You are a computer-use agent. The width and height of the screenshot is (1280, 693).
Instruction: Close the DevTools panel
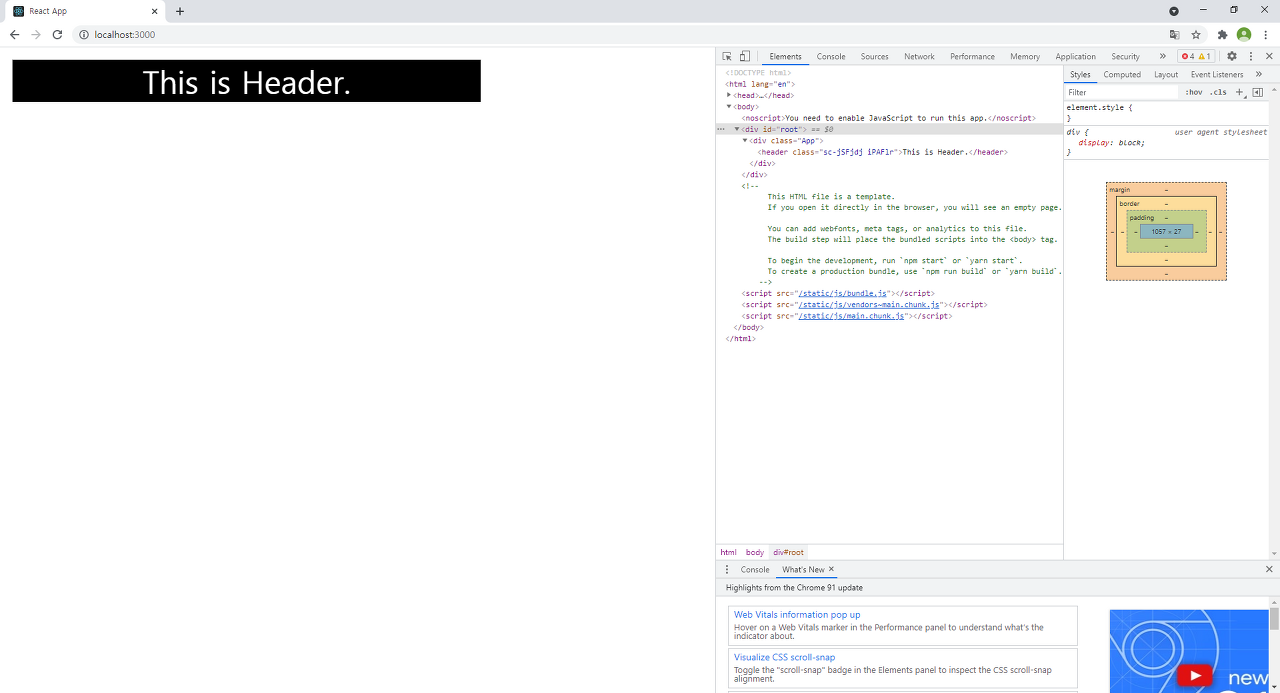point(1269,56)
